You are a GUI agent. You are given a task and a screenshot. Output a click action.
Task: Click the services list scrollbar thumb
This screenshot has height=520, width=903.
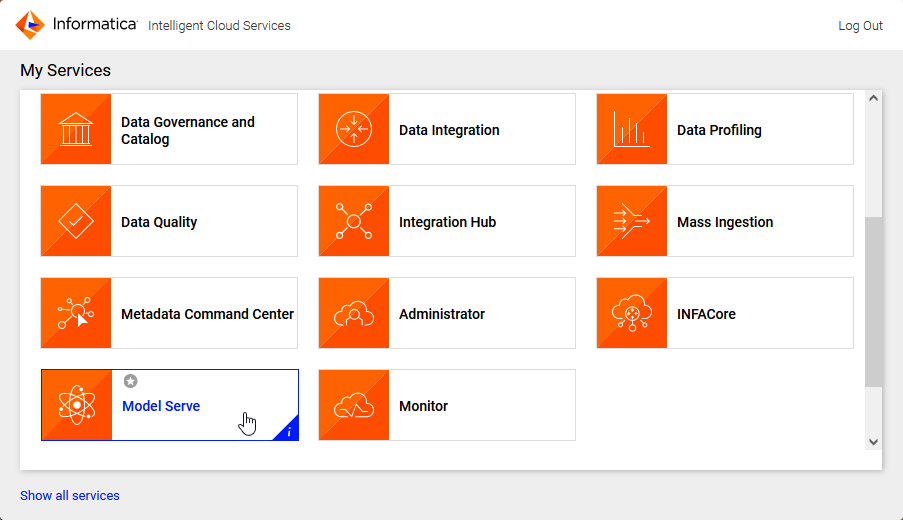(x=873, y=302)
